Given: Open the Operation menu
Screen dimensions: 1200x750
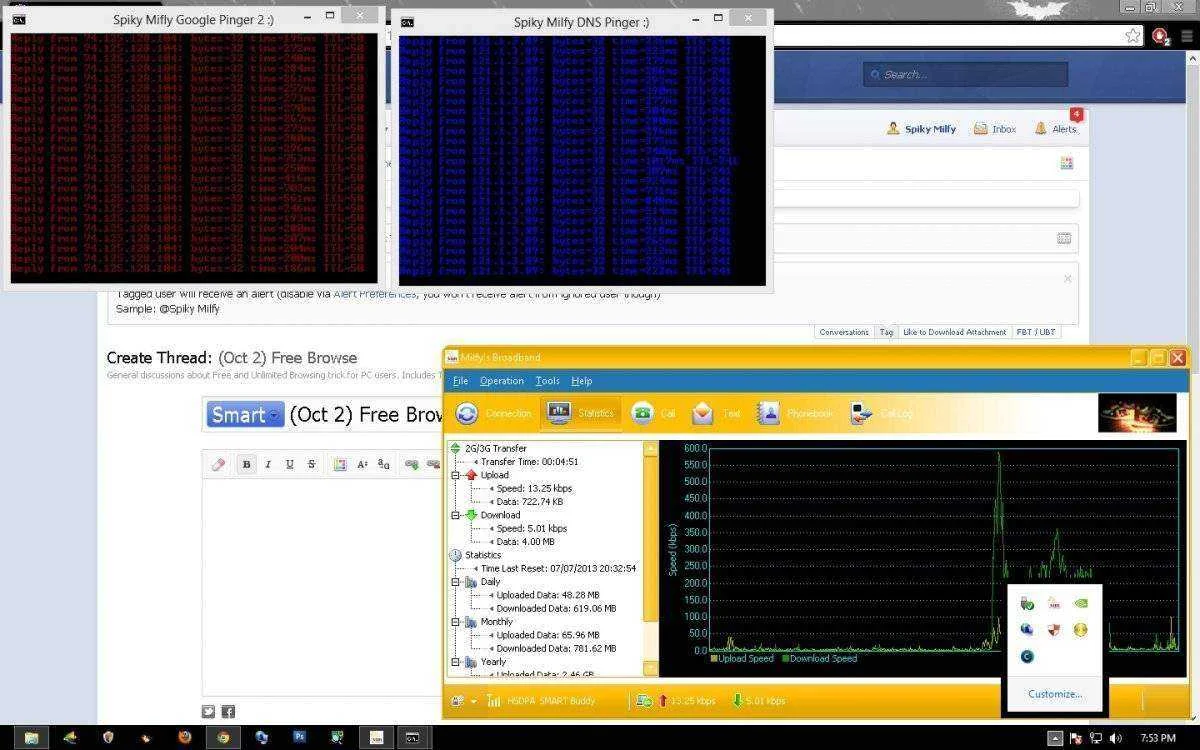Looking at the screenshot, I should coord(501,381).
